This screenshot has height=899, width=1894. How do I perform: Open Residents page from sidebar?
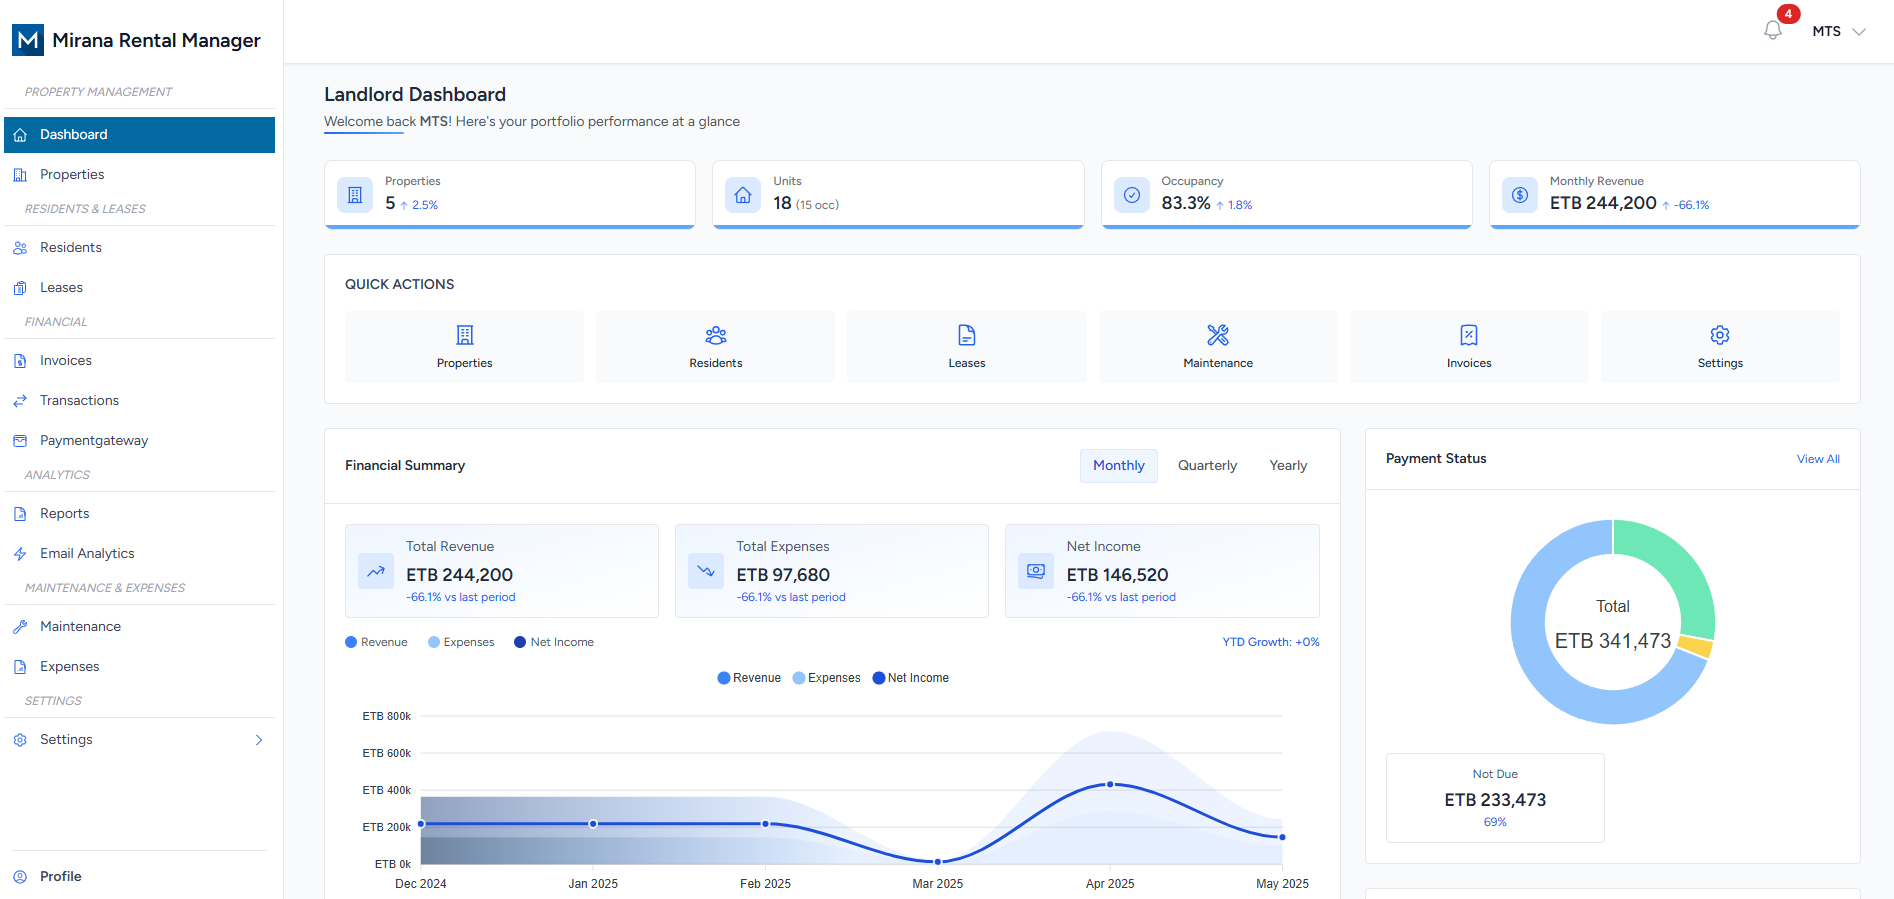(x=139, y=248)
